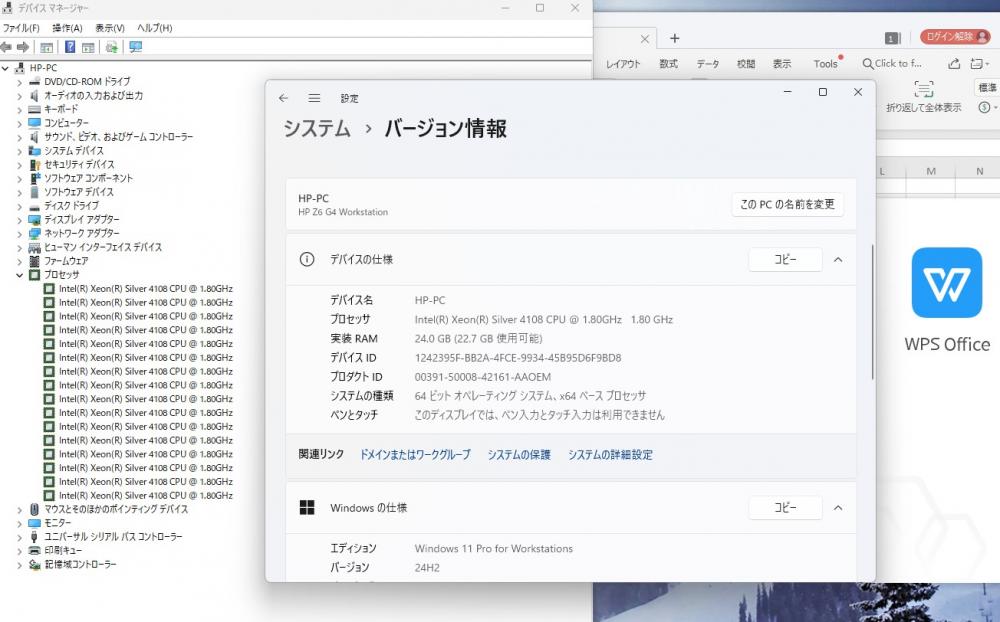The width and height of the screenshot is (1000, 622).
Task: Select セキュリティ デバイス tree item
Action: (79, 165)
